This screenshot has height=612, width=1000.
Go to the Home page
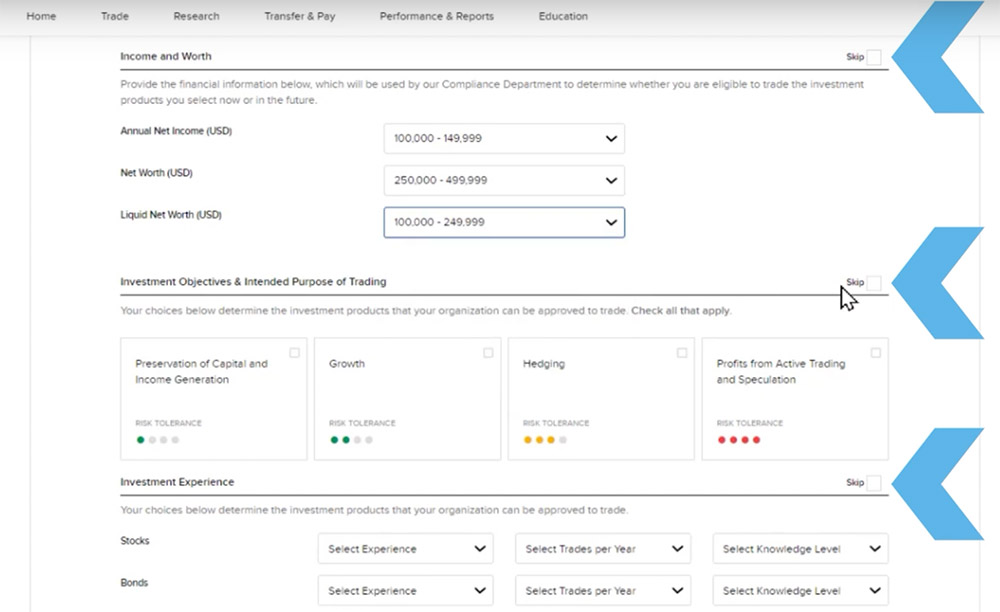coord(40,16)
